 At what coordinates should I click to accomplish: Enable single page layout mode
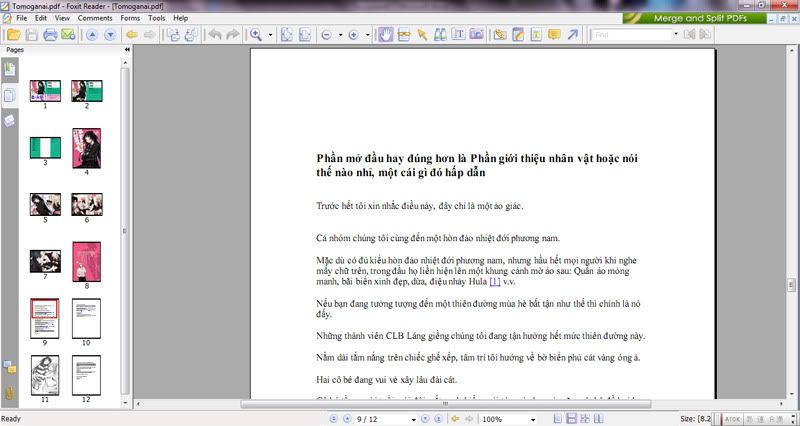(x=558, y=419)
